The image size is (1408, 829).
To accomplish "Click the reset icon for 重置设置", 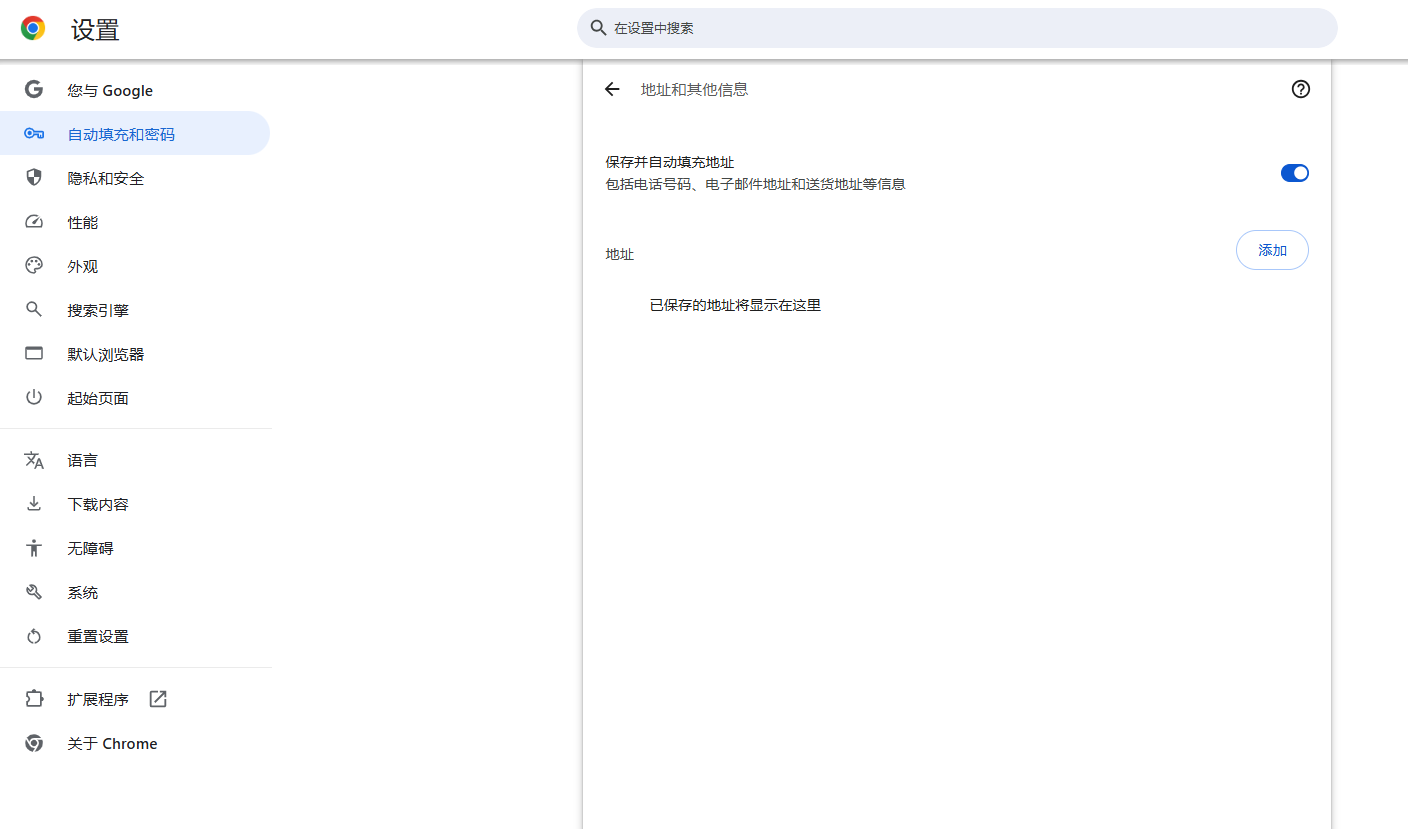I will (x=34, y=636).
